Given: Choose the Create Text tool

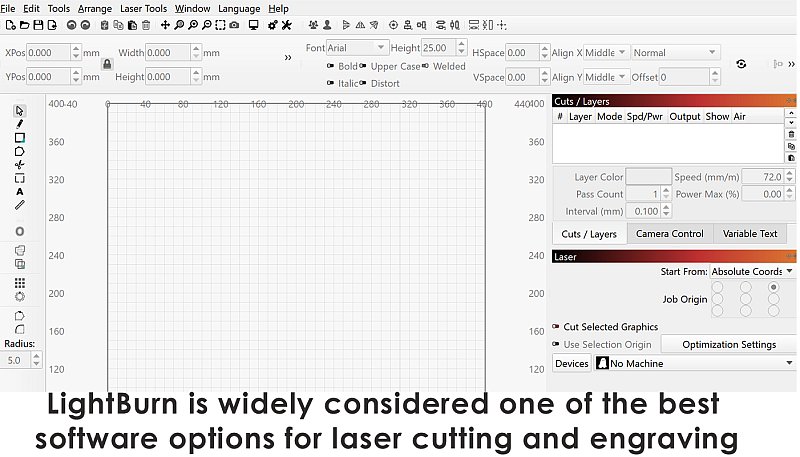Looking at the screenshot, I should 20,191.
